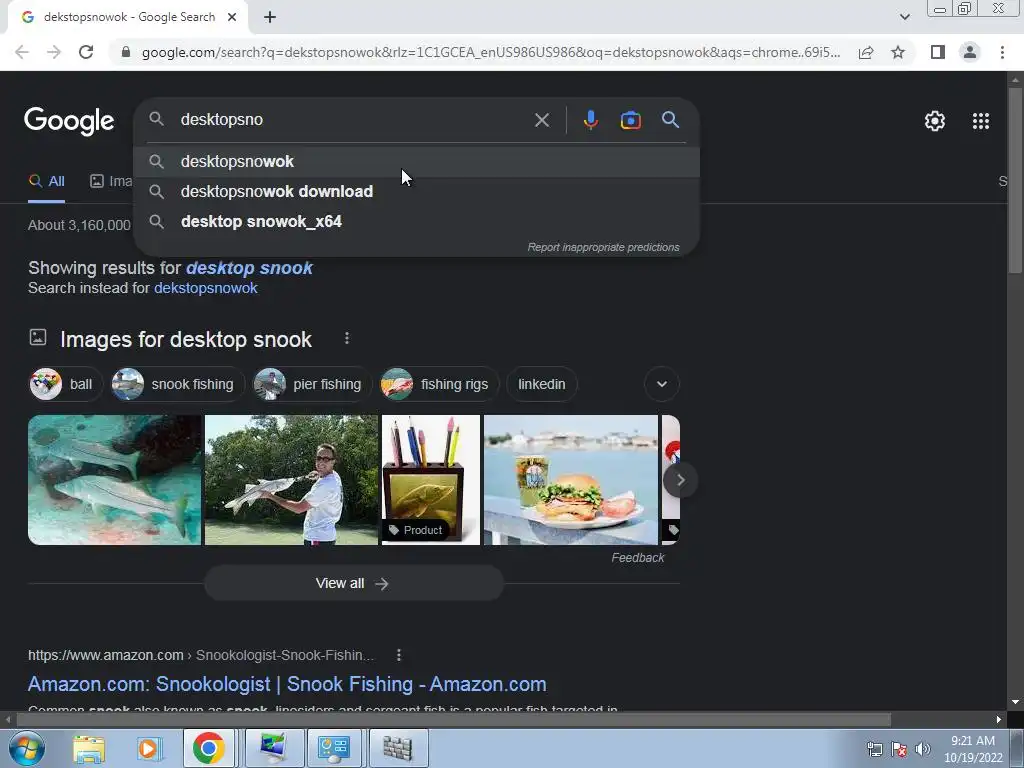
Task: Click the Action Center flag tray icon
Action: (x=899, y=749)
